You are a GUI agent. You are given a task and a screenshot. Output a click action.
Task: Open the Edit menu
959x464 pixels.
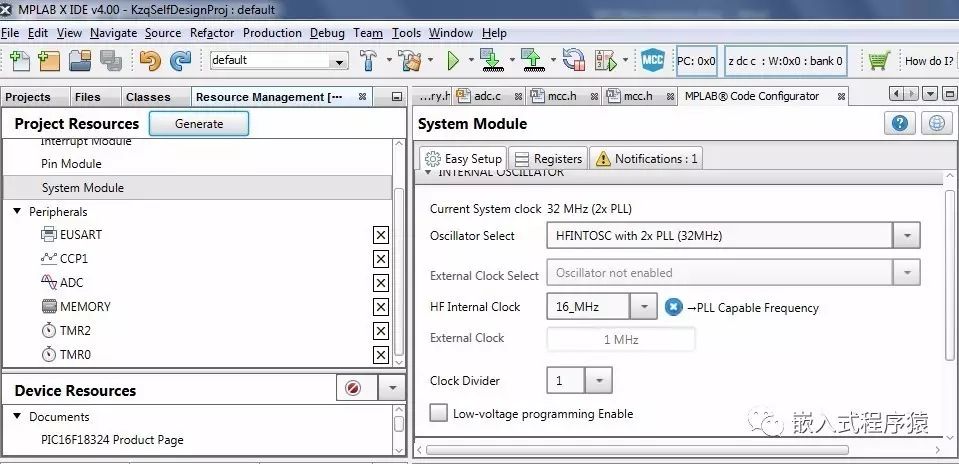point(38,33)
